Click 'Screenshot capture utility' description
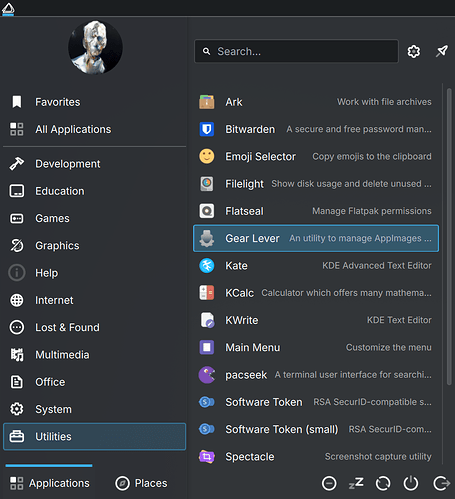 click(x=378, y=456)
